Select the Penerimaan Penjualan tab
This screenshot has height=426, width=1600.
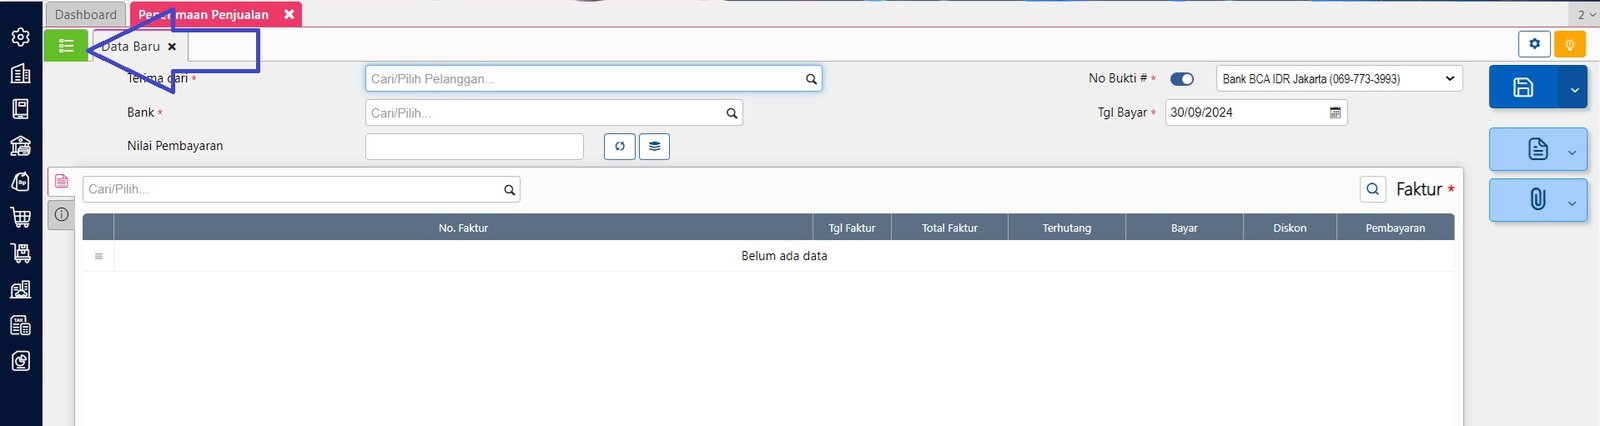pos(205,15)
